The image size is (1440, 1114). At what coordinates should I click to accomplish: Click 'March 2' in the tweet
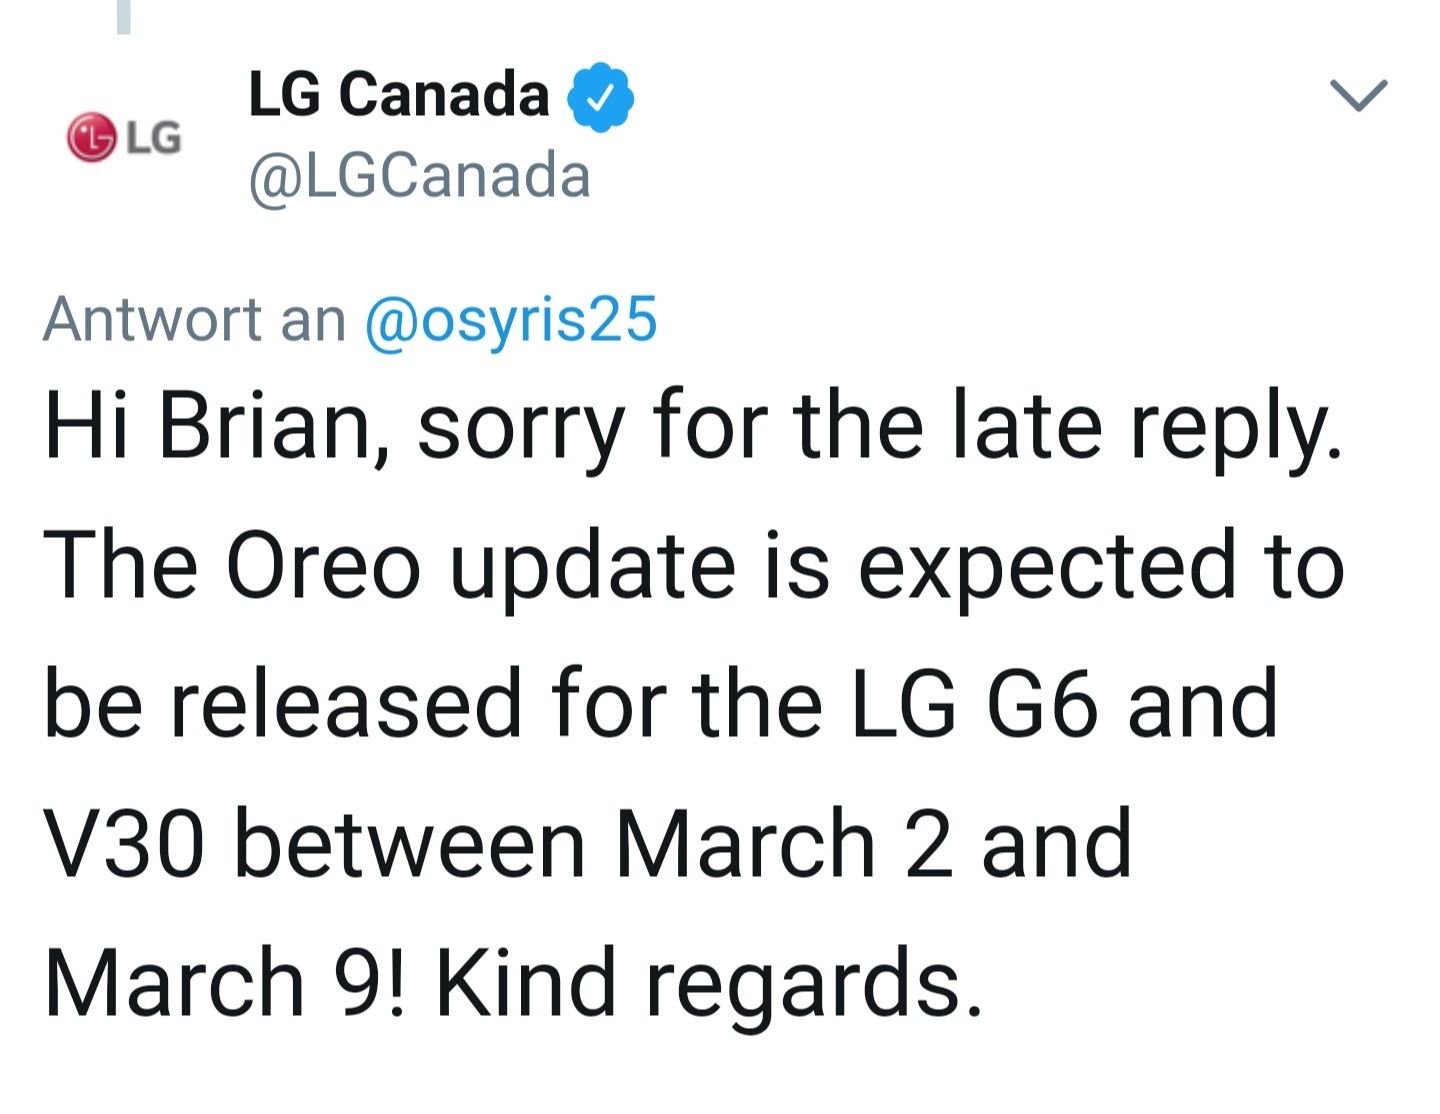tap(783, 843)
